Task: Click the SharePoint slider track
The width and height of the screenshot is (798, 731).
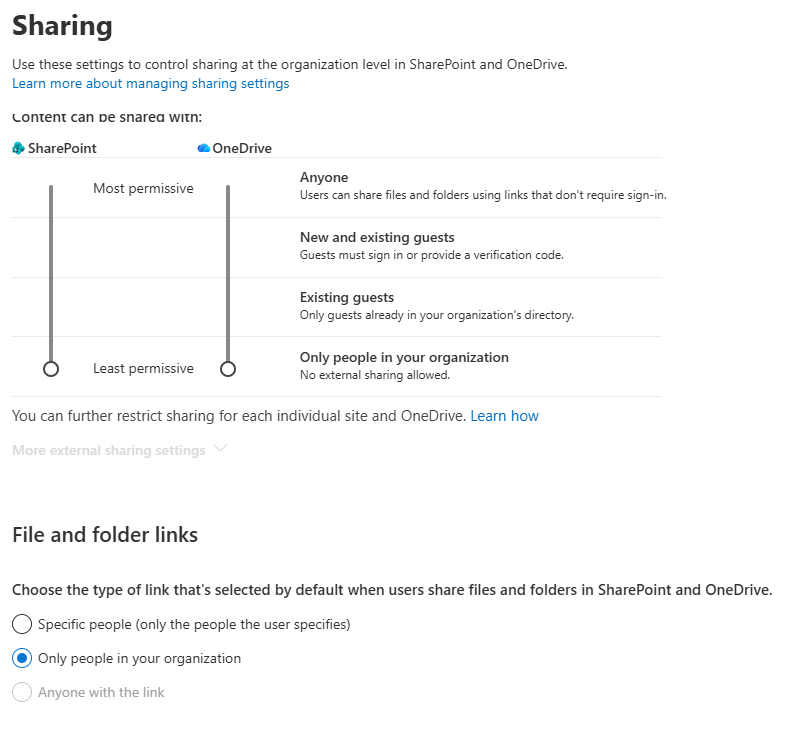Action: 51,270
